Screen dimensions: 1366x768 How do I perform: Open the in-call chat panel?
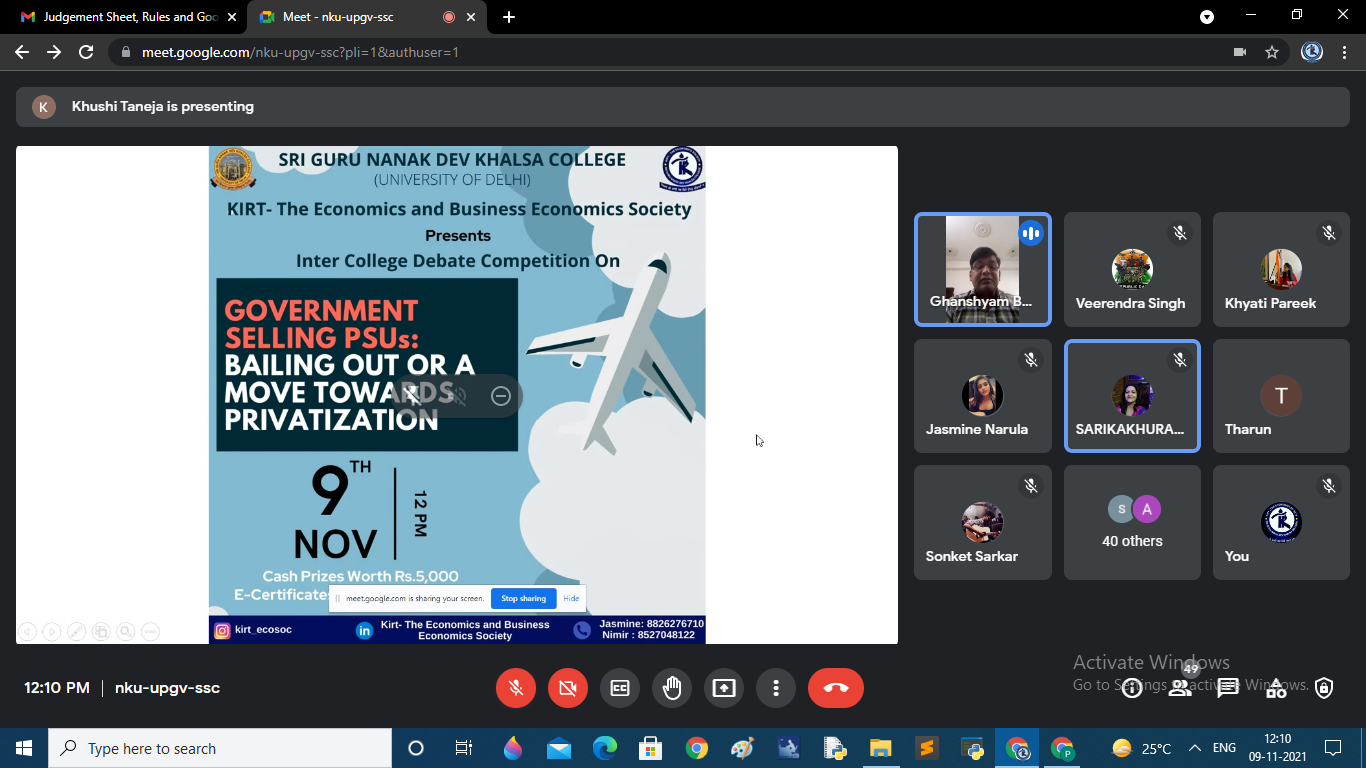coord(1228,688)
